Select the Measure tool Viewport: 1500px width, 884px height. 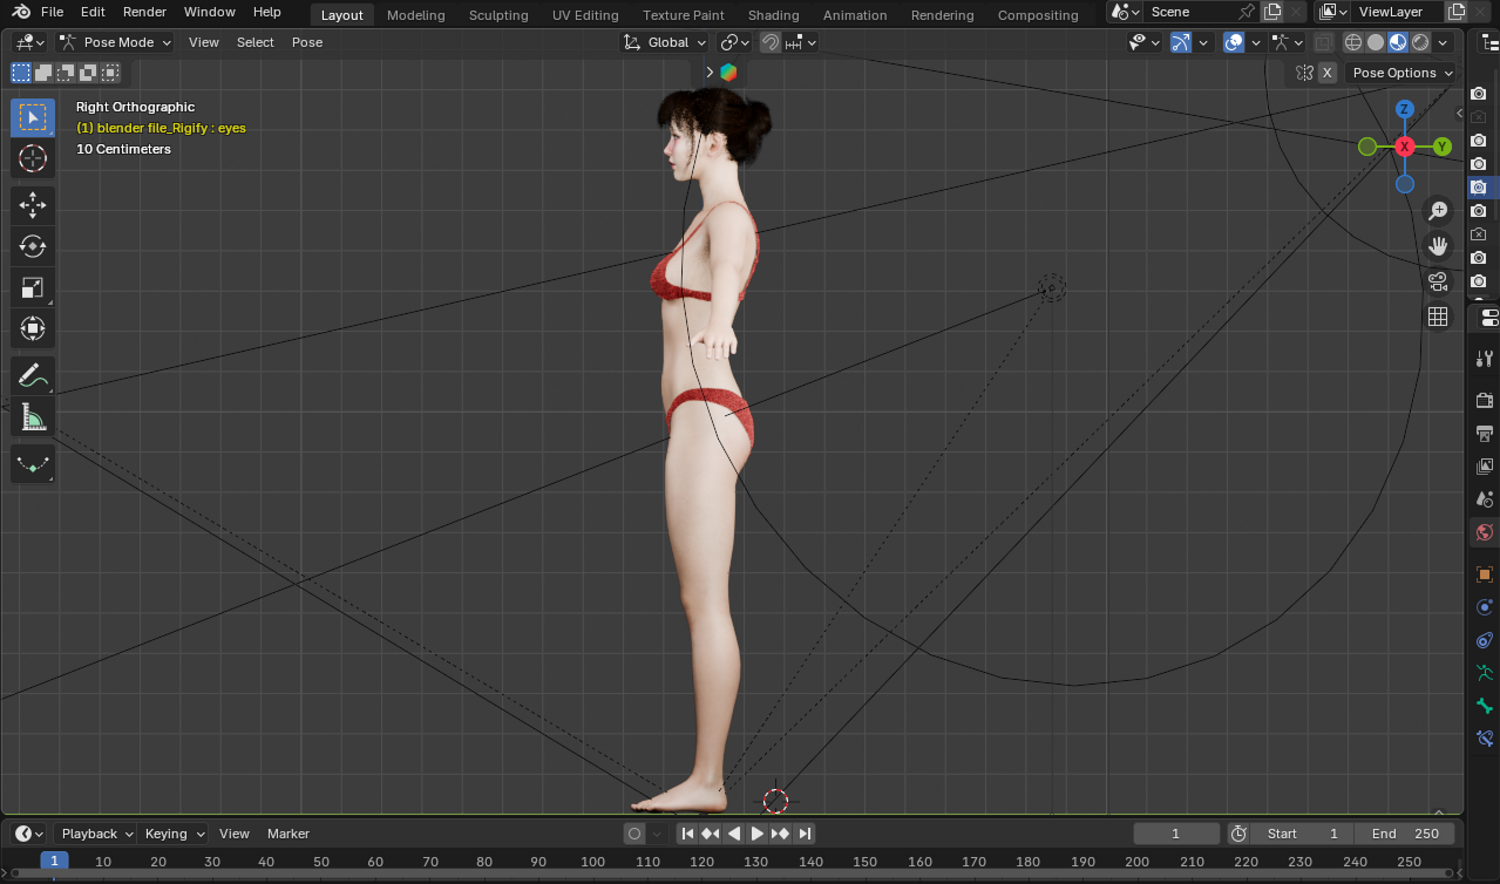33,417
